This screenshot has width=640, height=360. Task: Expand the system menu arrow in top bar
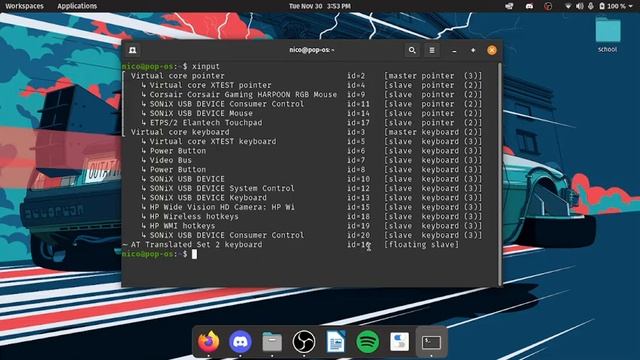click(x=632, y=6)
